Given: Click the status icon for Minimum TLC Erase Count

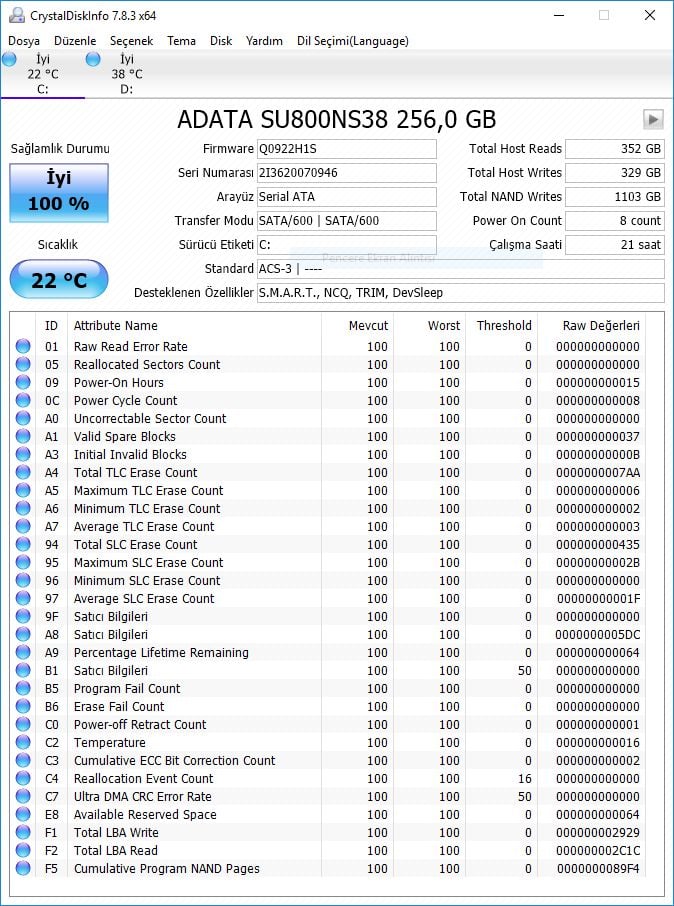Looking at the screenshot, I should tap(23, 508).
